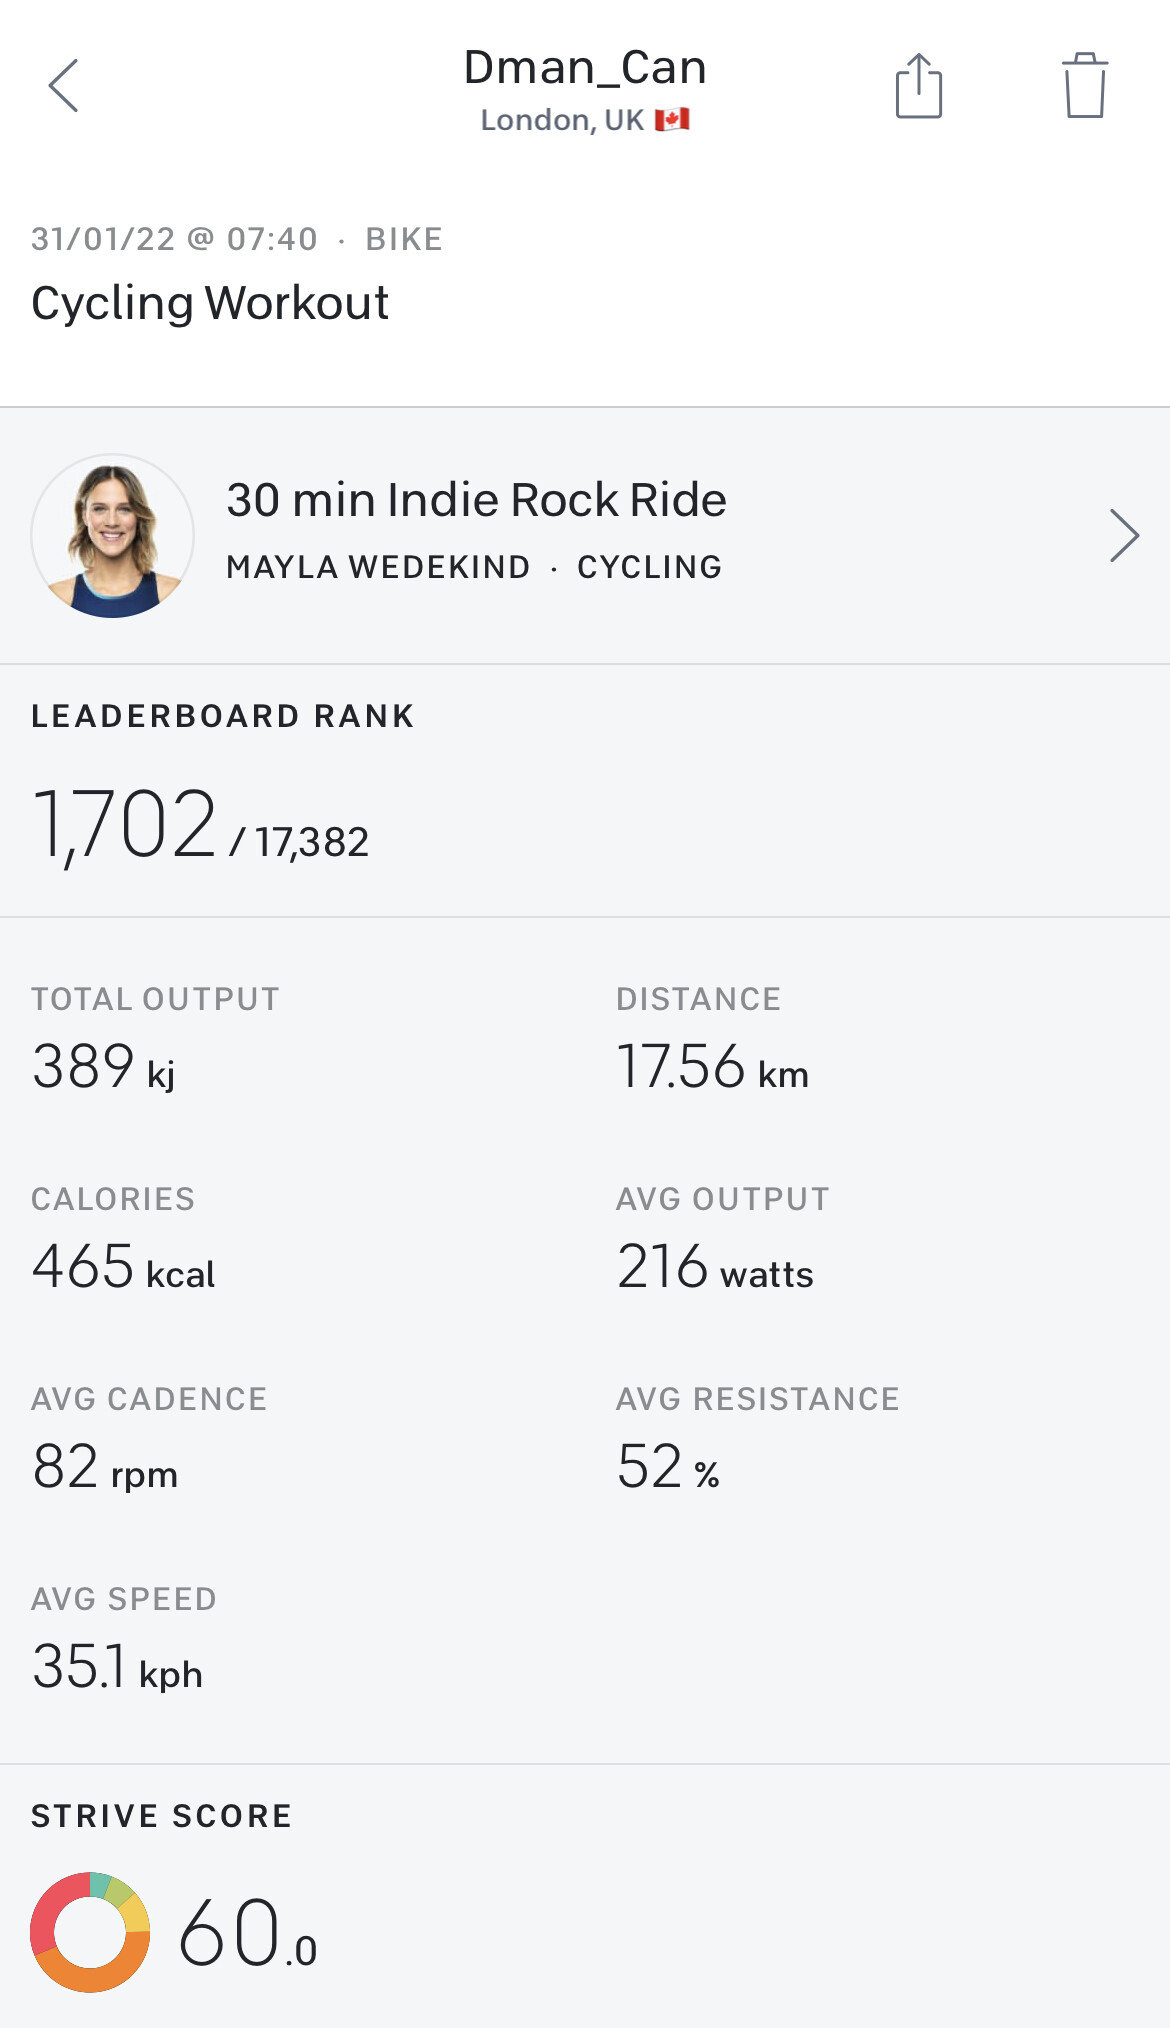
Task: Tap the Dman_Can username title
Action: [x=585, y=68]
